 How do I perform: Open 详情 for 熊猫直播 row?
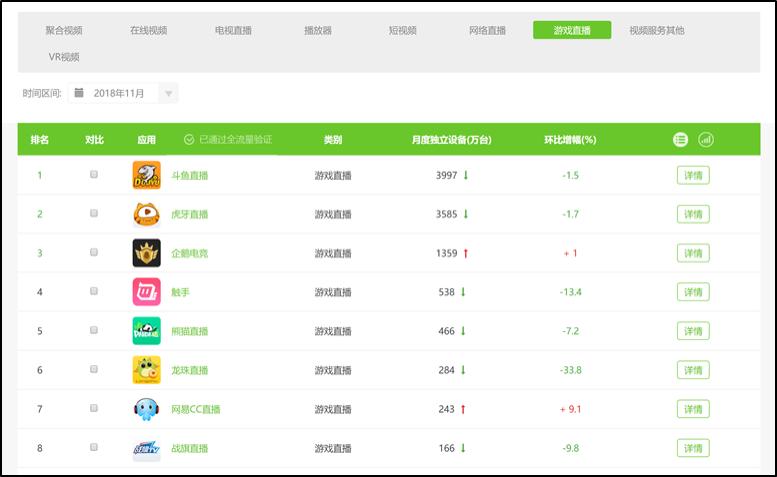[693, 331]
